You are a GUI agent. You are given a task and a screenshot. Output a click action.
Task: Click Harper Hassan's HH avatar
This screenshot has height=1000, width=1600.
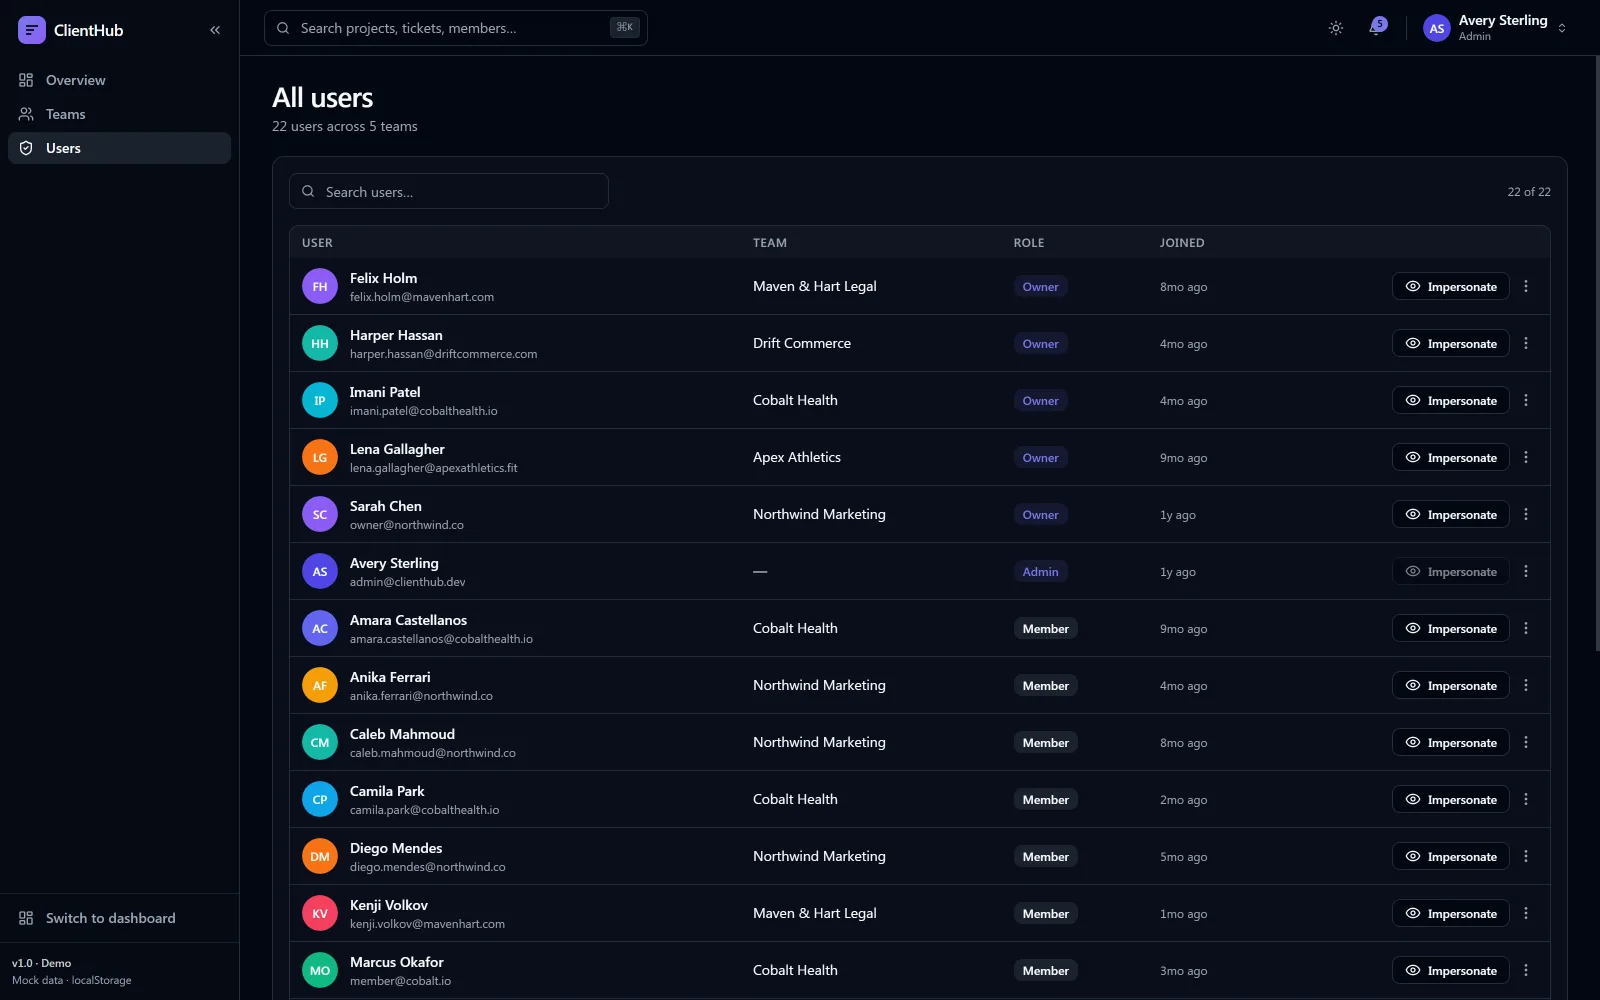pyautogui.click(x=320, y=343)
